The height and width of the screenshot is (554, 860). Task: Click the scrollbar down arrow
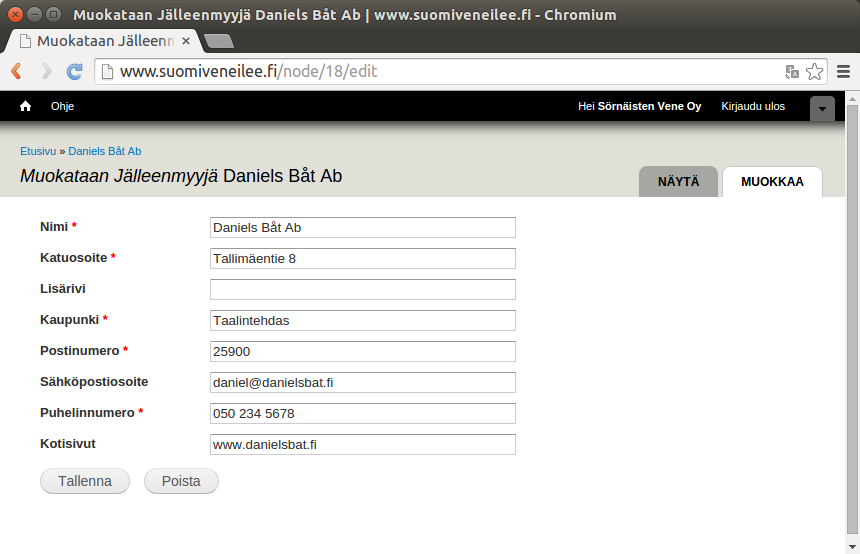pyautogui.click(x=852, y=546)
